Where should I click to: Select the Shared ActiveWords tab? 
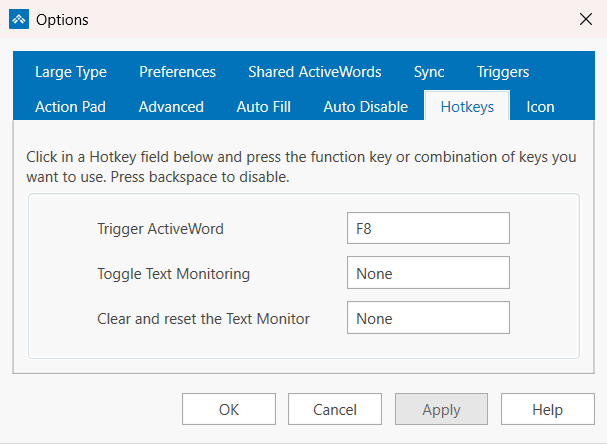315,72
